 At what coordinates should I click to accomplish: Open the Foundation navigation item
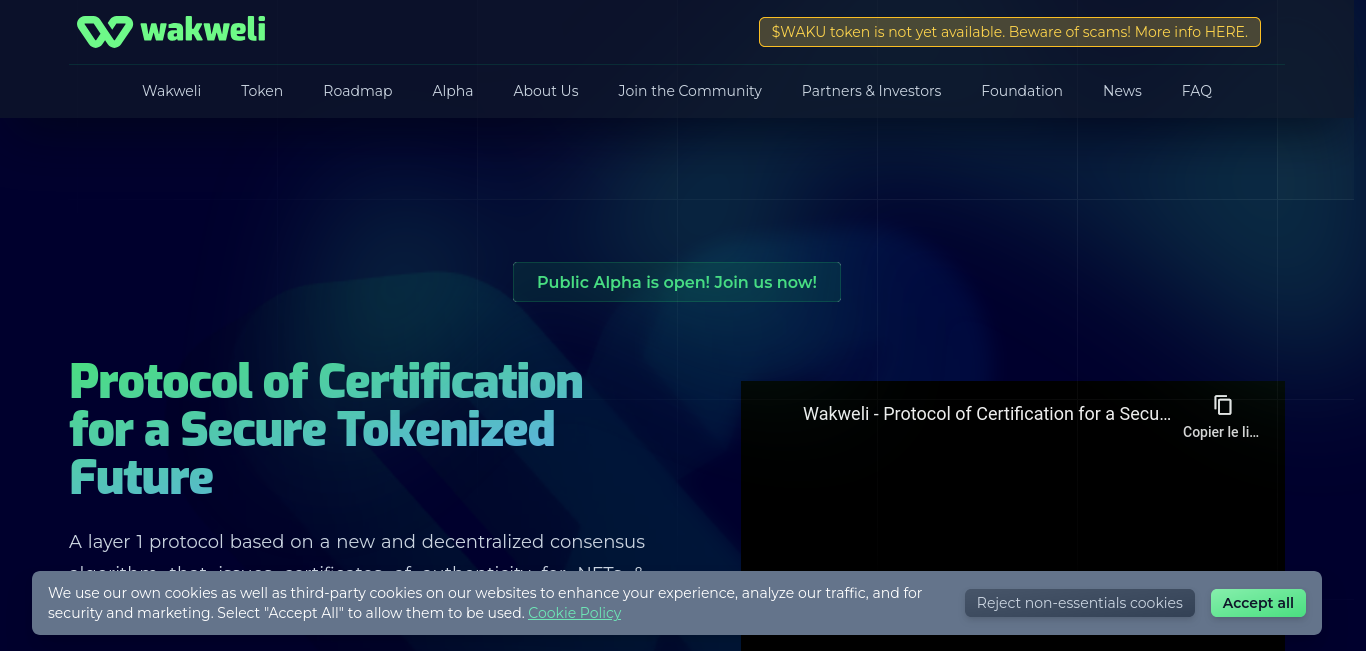point(1022,91)
